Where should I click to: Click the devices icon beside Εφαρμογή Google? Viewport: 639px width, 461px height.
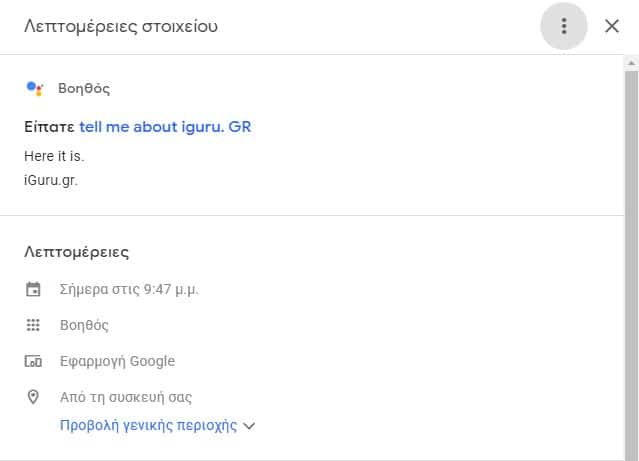click(33, 361)
